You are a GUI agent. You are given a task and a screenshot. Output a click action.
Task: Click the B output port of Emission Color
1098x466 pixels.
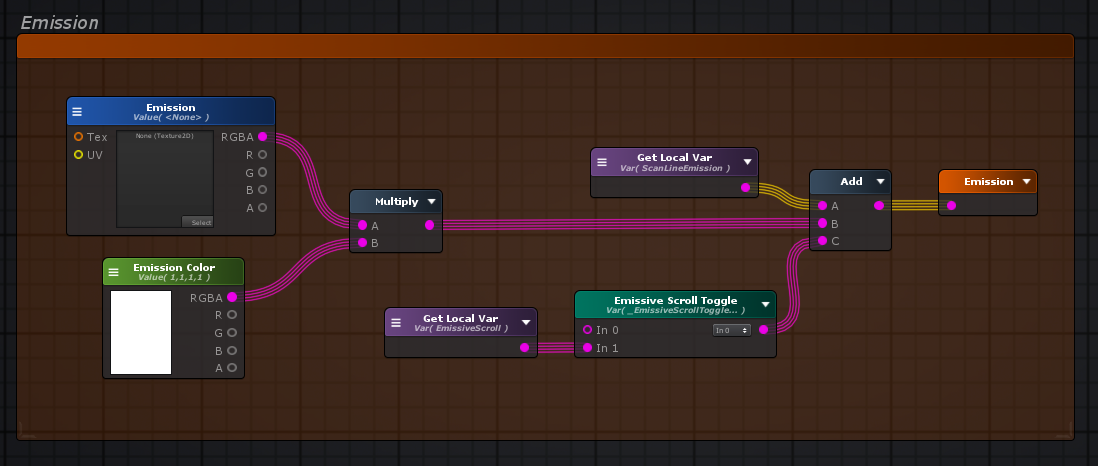[232, 350]
